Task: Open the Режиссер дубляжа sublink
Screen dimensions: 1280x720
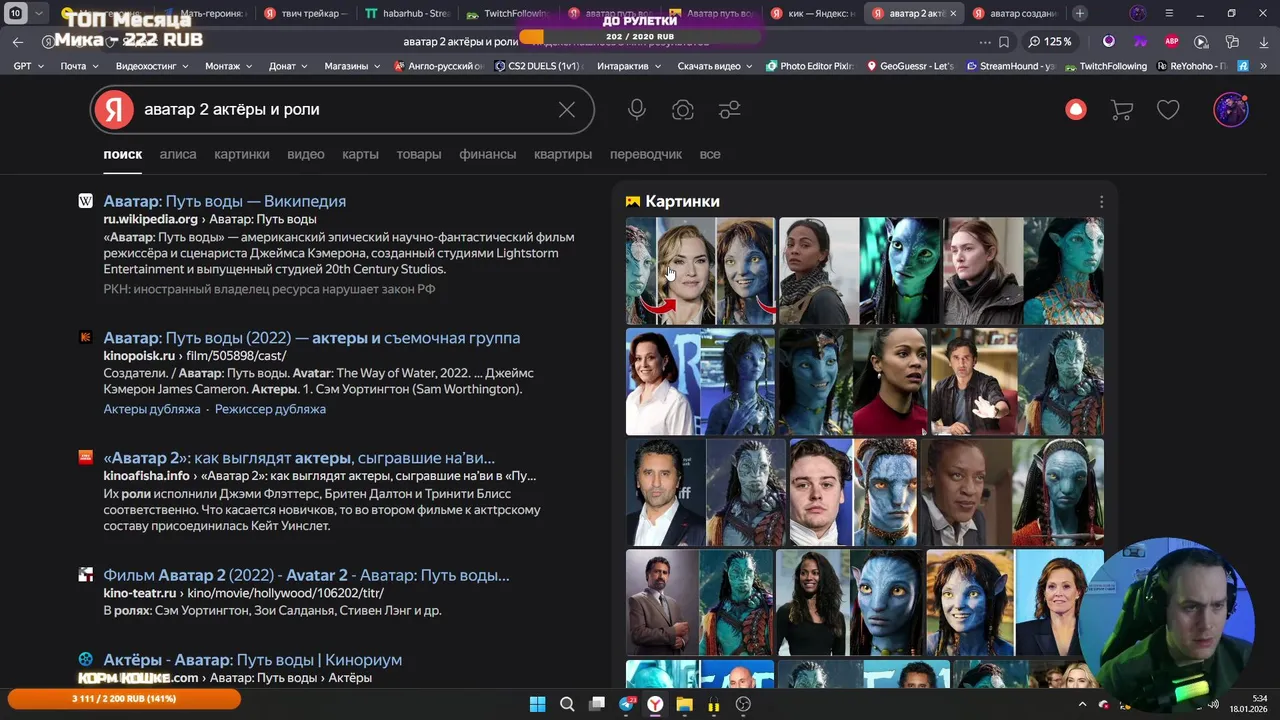Action: [270, 409]
